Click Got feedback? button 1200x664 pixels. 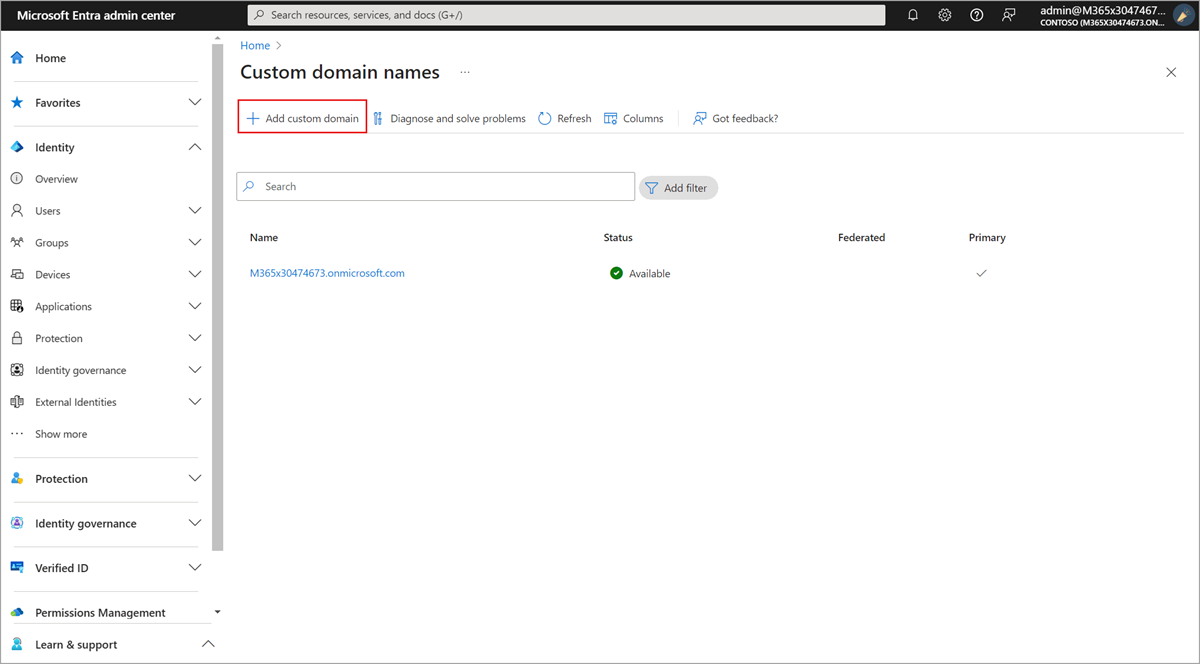pos(735,118)
